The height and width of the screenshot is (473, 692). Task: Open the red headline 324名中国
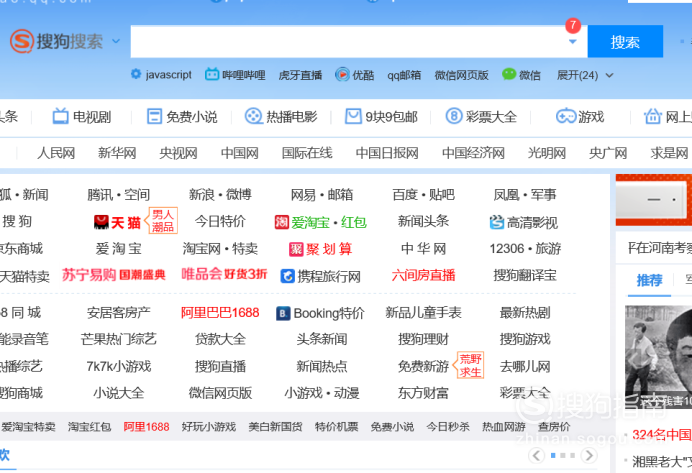point(662,435)
